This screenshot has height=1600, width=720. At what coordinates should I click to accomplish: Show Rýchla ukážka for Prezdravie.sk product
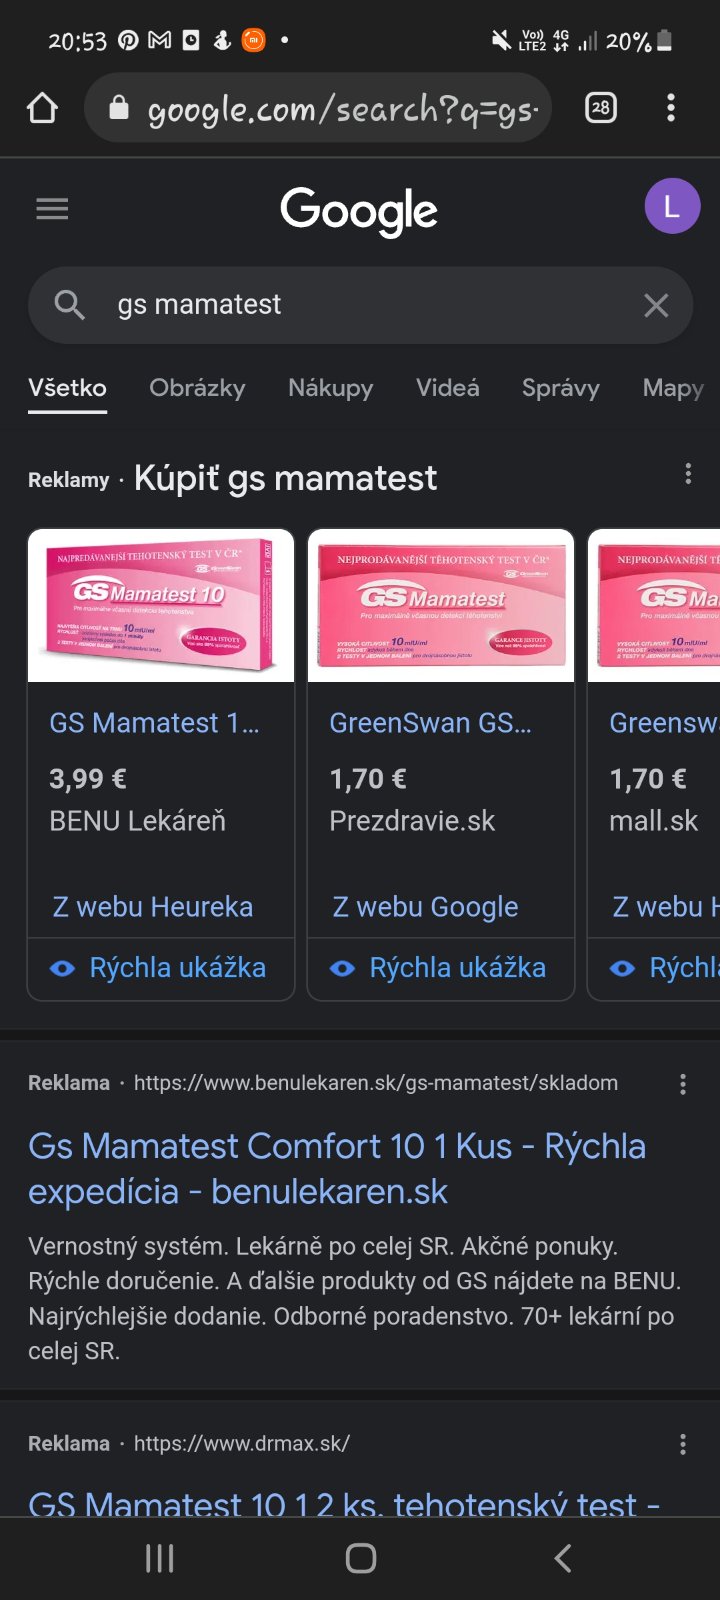pos(441,968)
